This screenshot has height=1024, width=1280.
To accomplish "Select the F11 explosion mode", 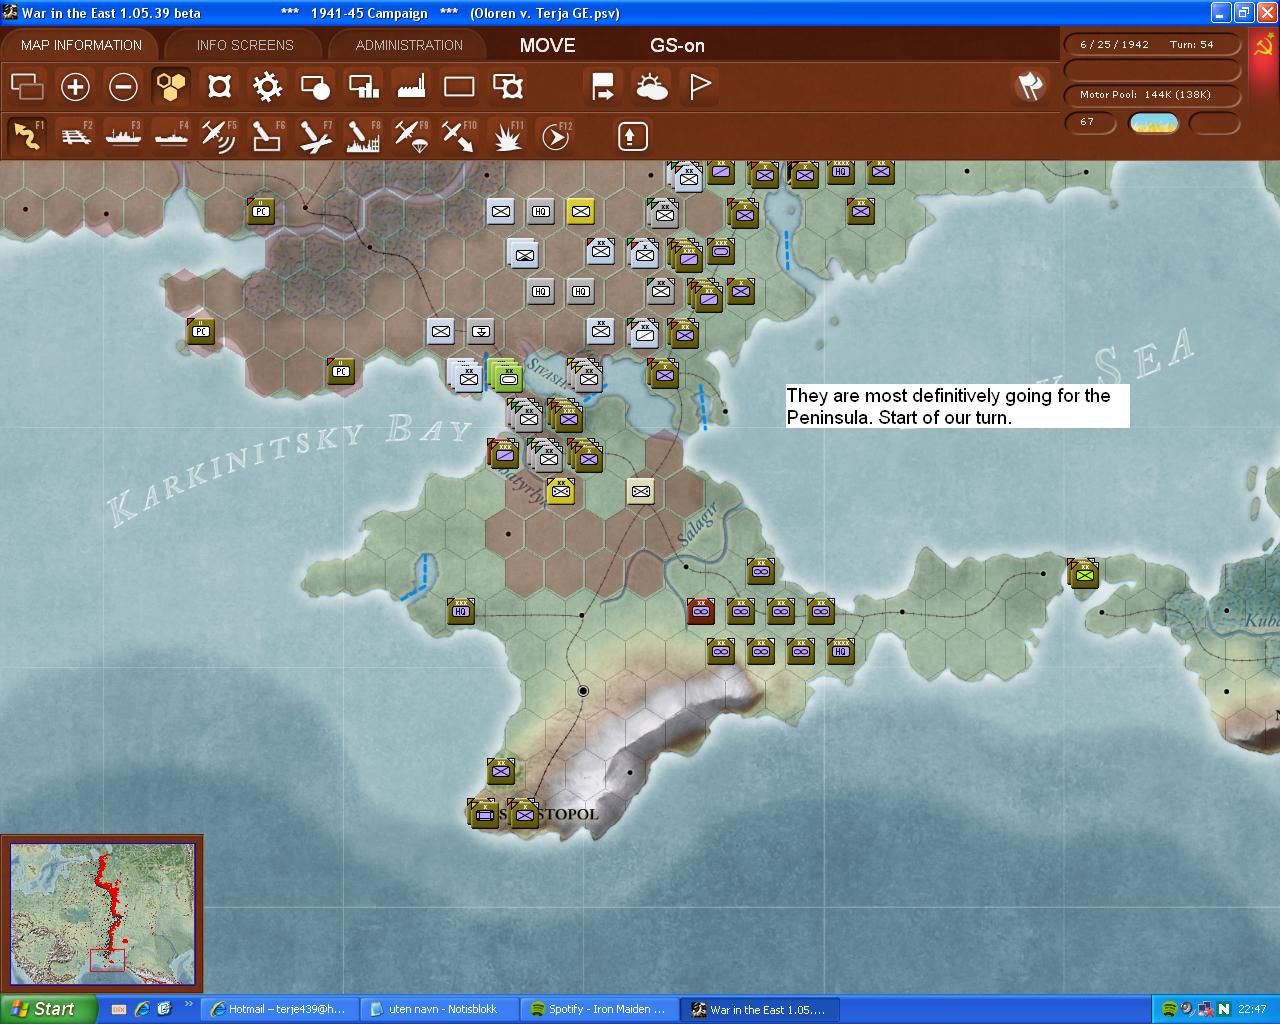I will tap(508, 136).
